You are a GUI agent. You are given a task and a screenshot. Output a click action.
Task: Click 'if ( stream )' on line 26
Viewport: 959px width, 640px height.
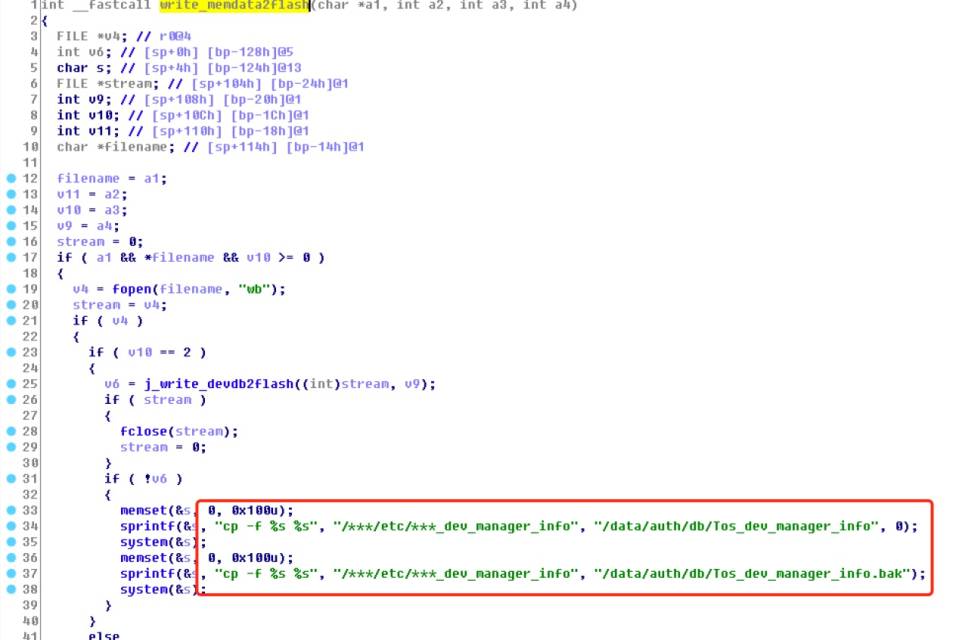(x=155, y=400)
